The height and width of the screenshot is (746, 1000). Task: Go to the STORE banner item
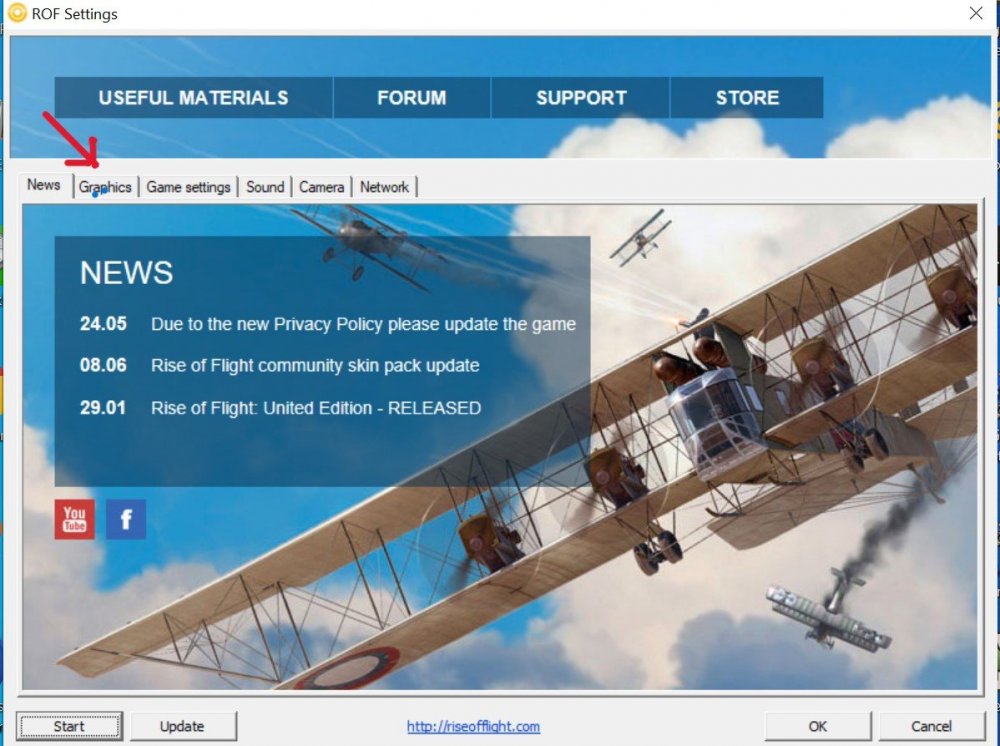[x=747, y=98]
